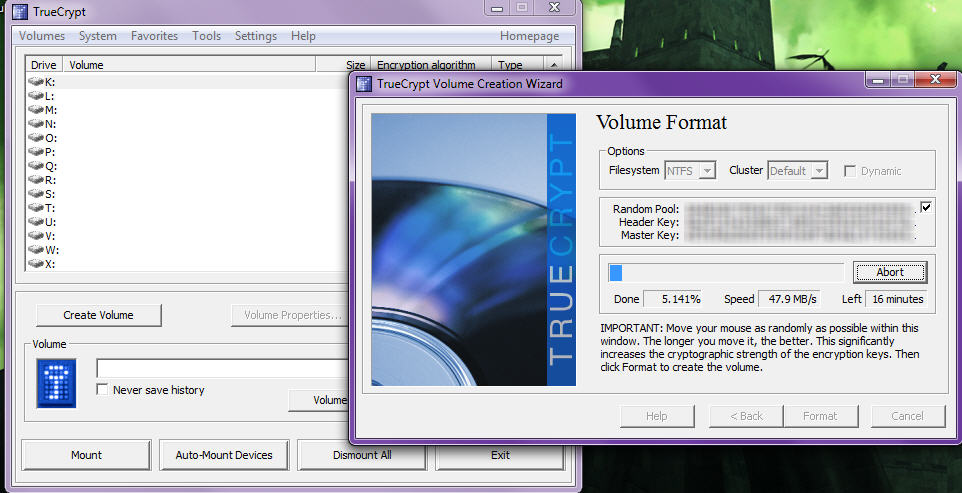
Task: Select drive V: icon in list
Action: click(x=36, y=235)
